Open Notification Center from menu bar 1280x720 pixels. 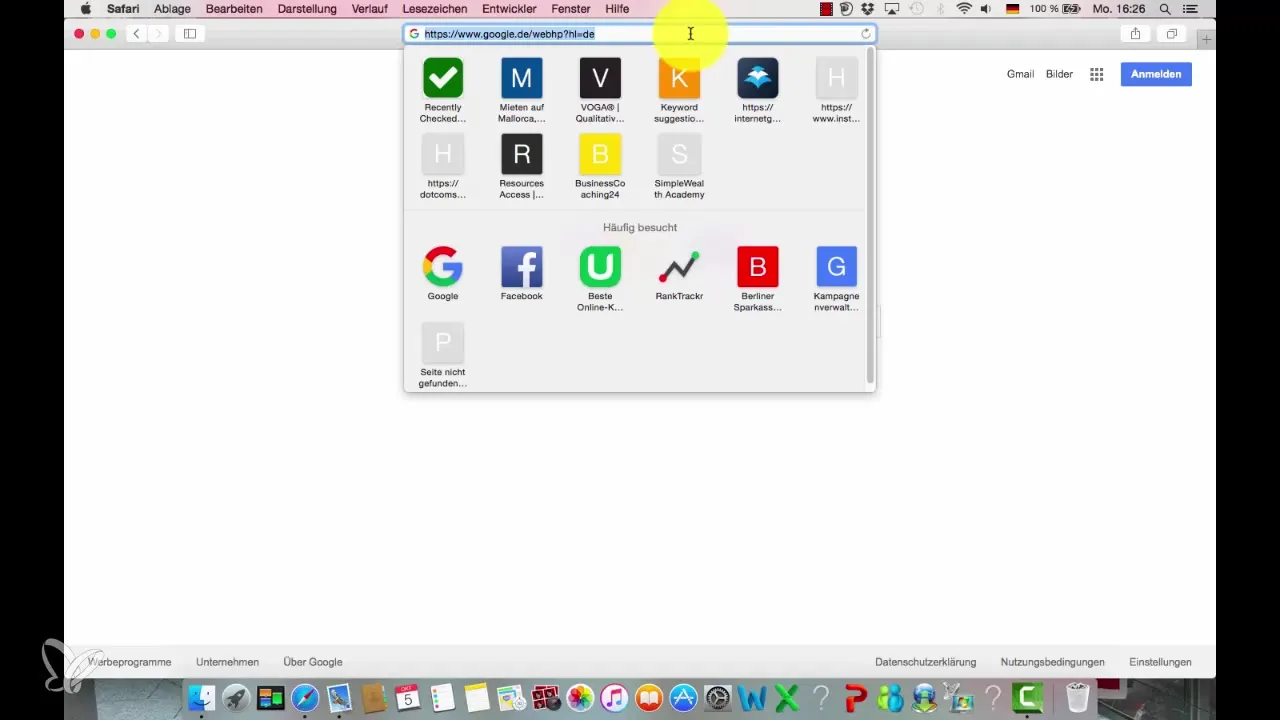(x=1189, y=9)
